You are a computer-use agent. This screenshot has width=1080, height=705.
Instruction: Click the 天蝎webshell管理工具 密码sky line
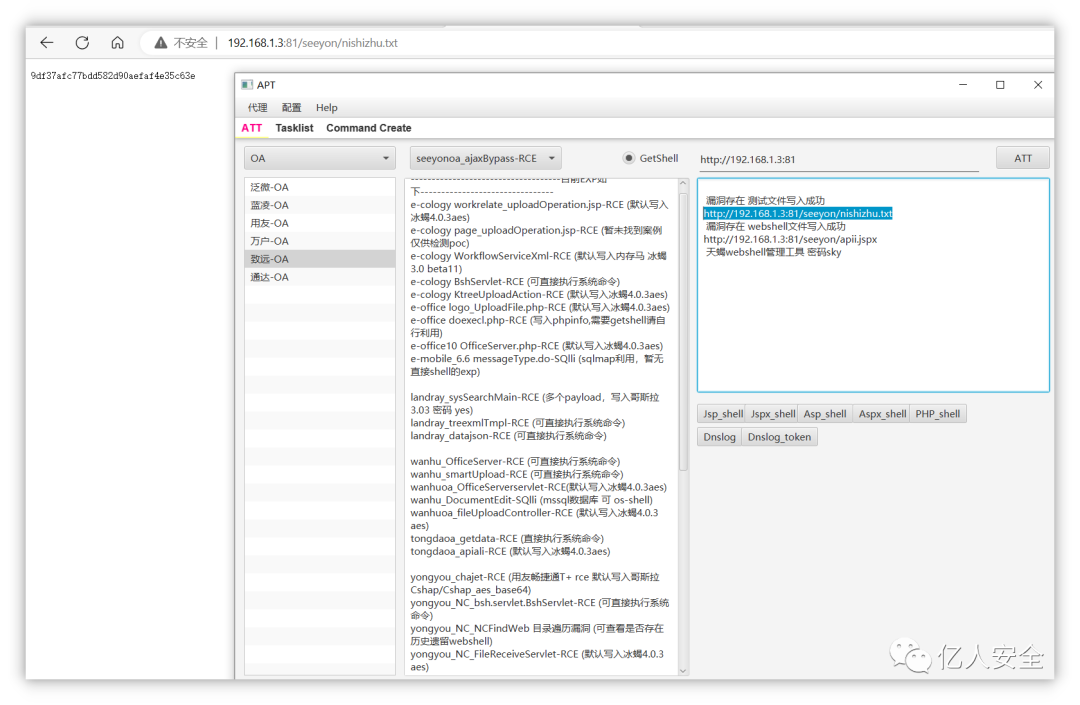773,252
